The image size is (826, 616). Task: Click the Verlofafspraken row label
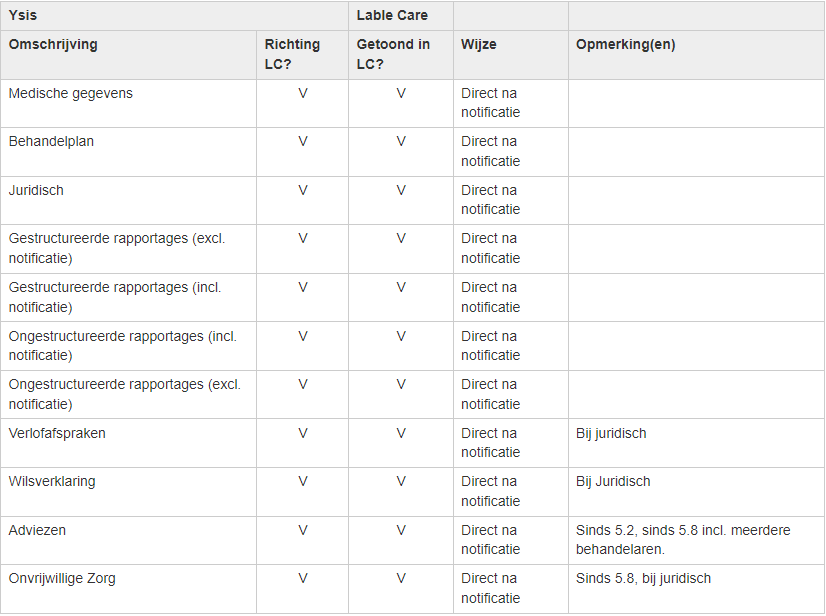coord(57,434)
